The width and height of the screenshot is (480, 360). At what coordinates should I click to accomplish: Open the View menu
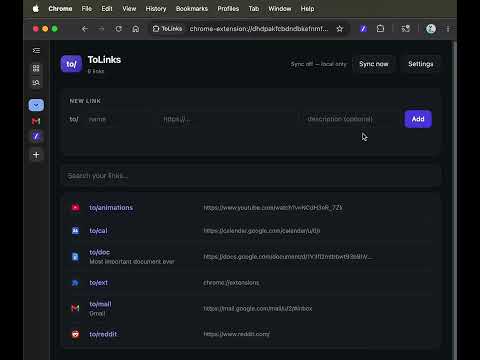point(129,9)
